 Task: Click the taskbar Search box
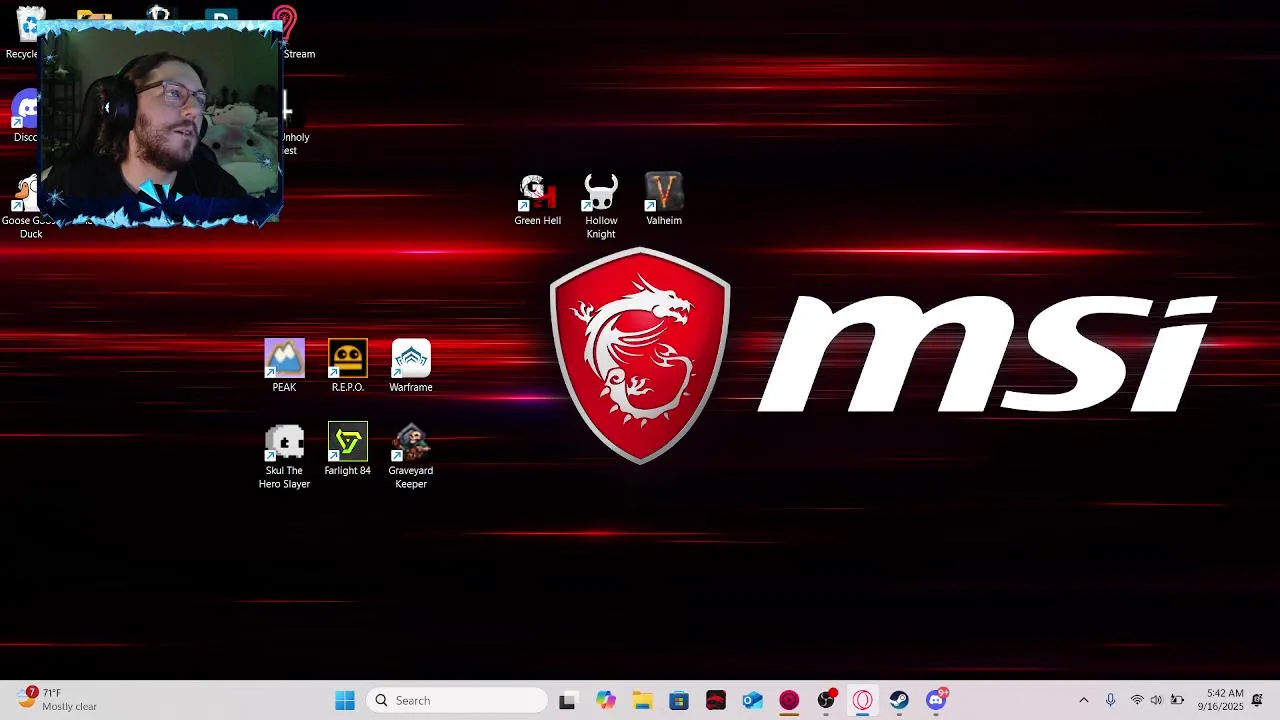pos(457,701)
